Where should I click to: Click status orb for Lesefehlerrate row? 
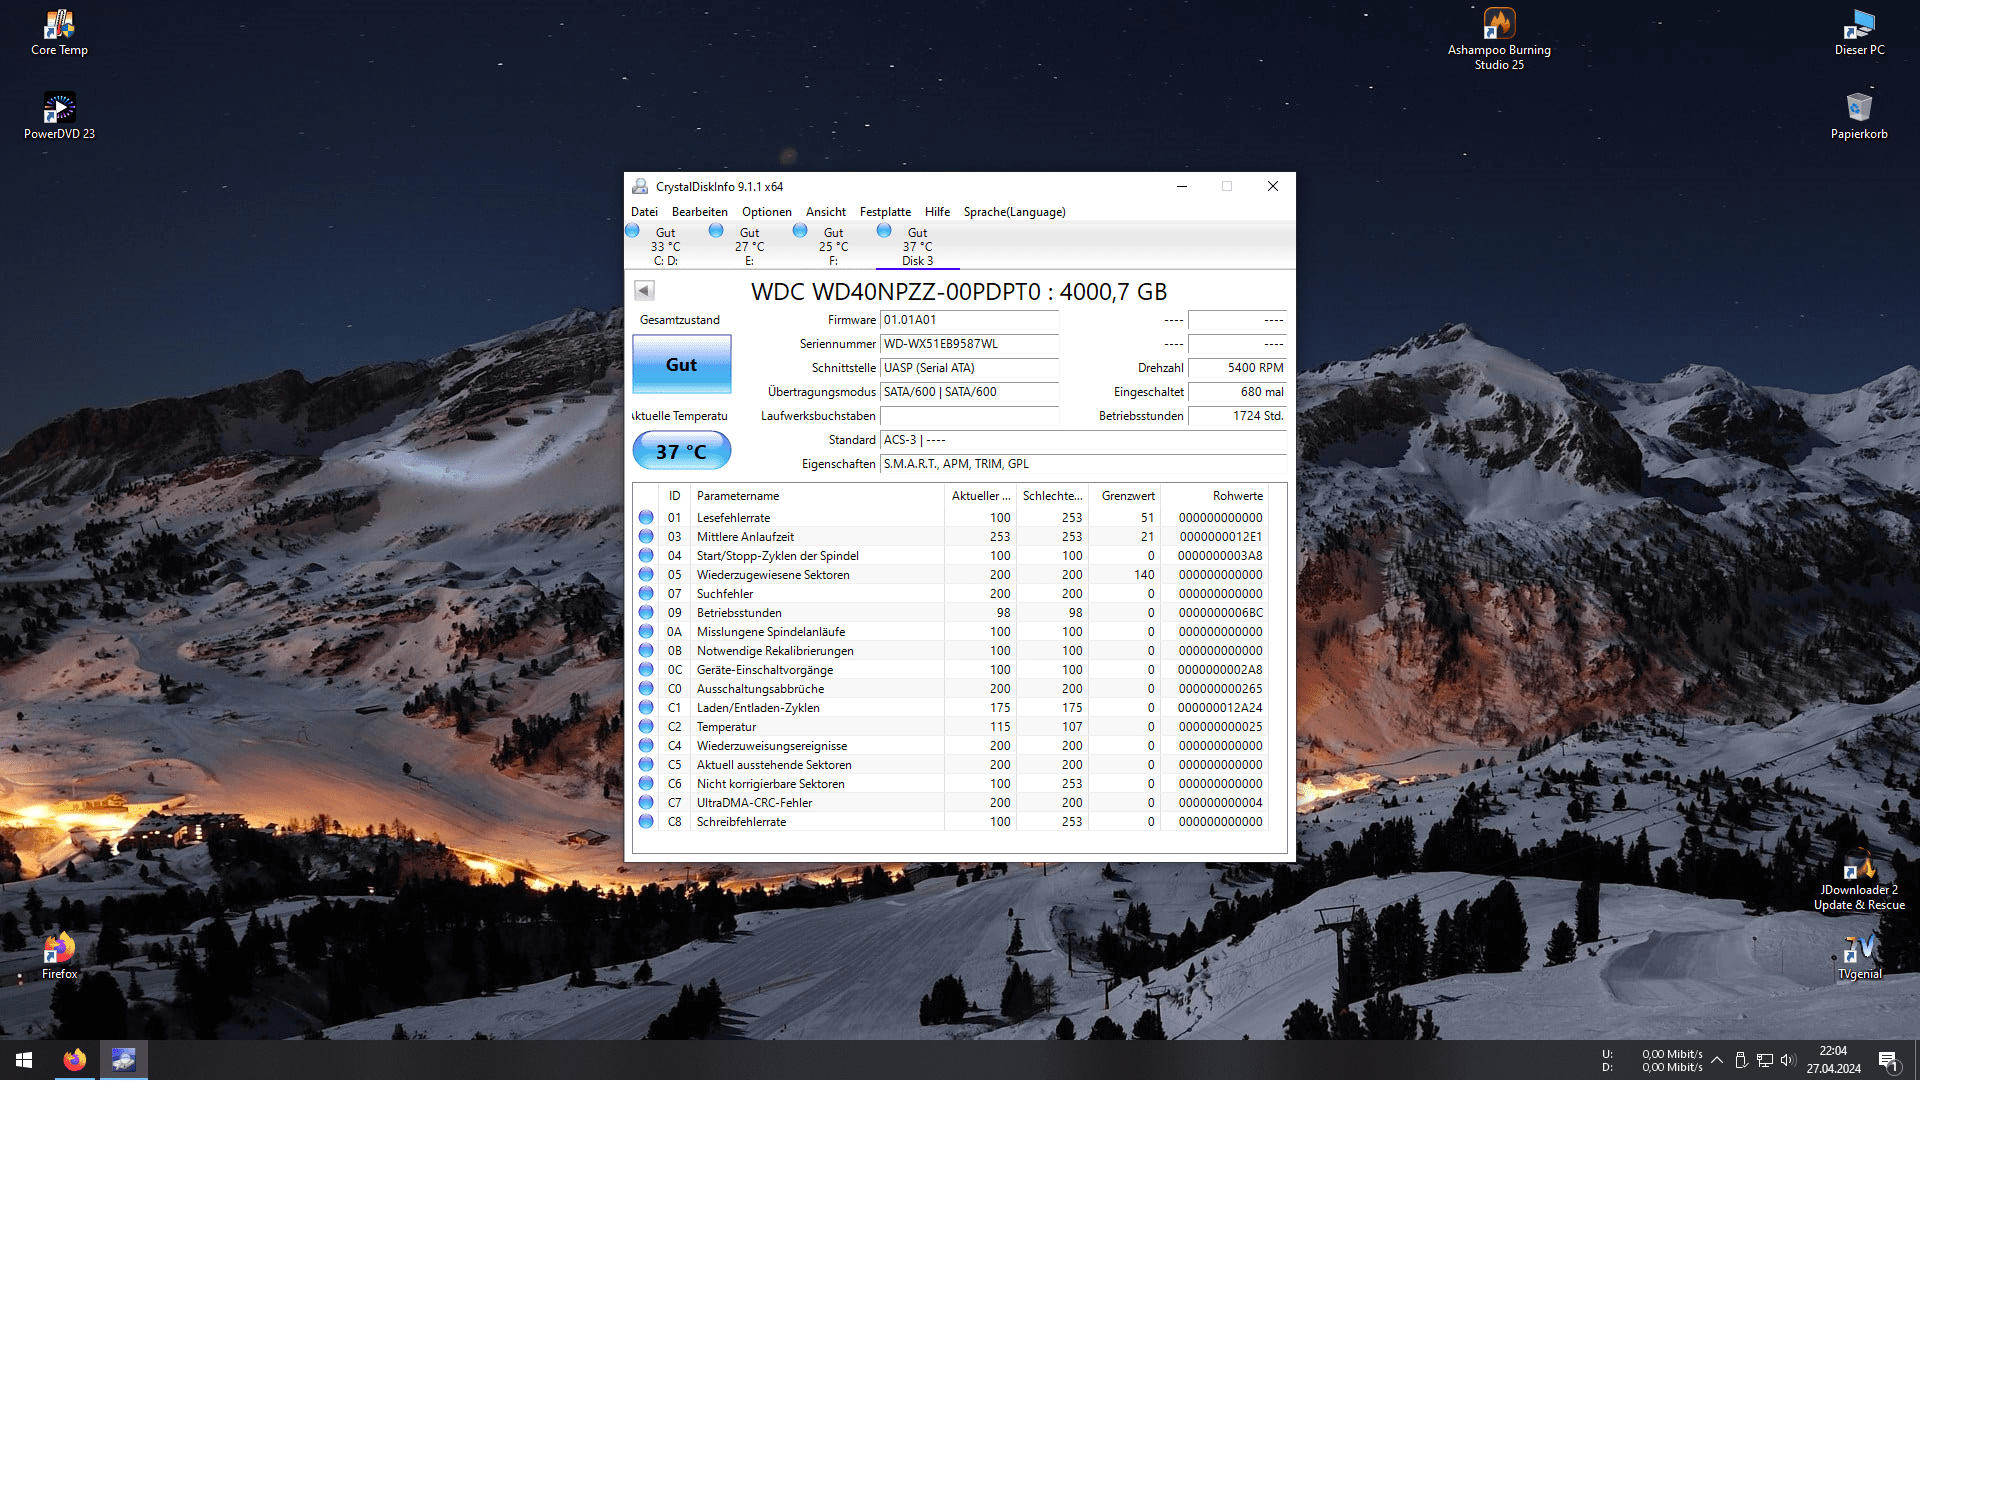click(x=646, y=518)
